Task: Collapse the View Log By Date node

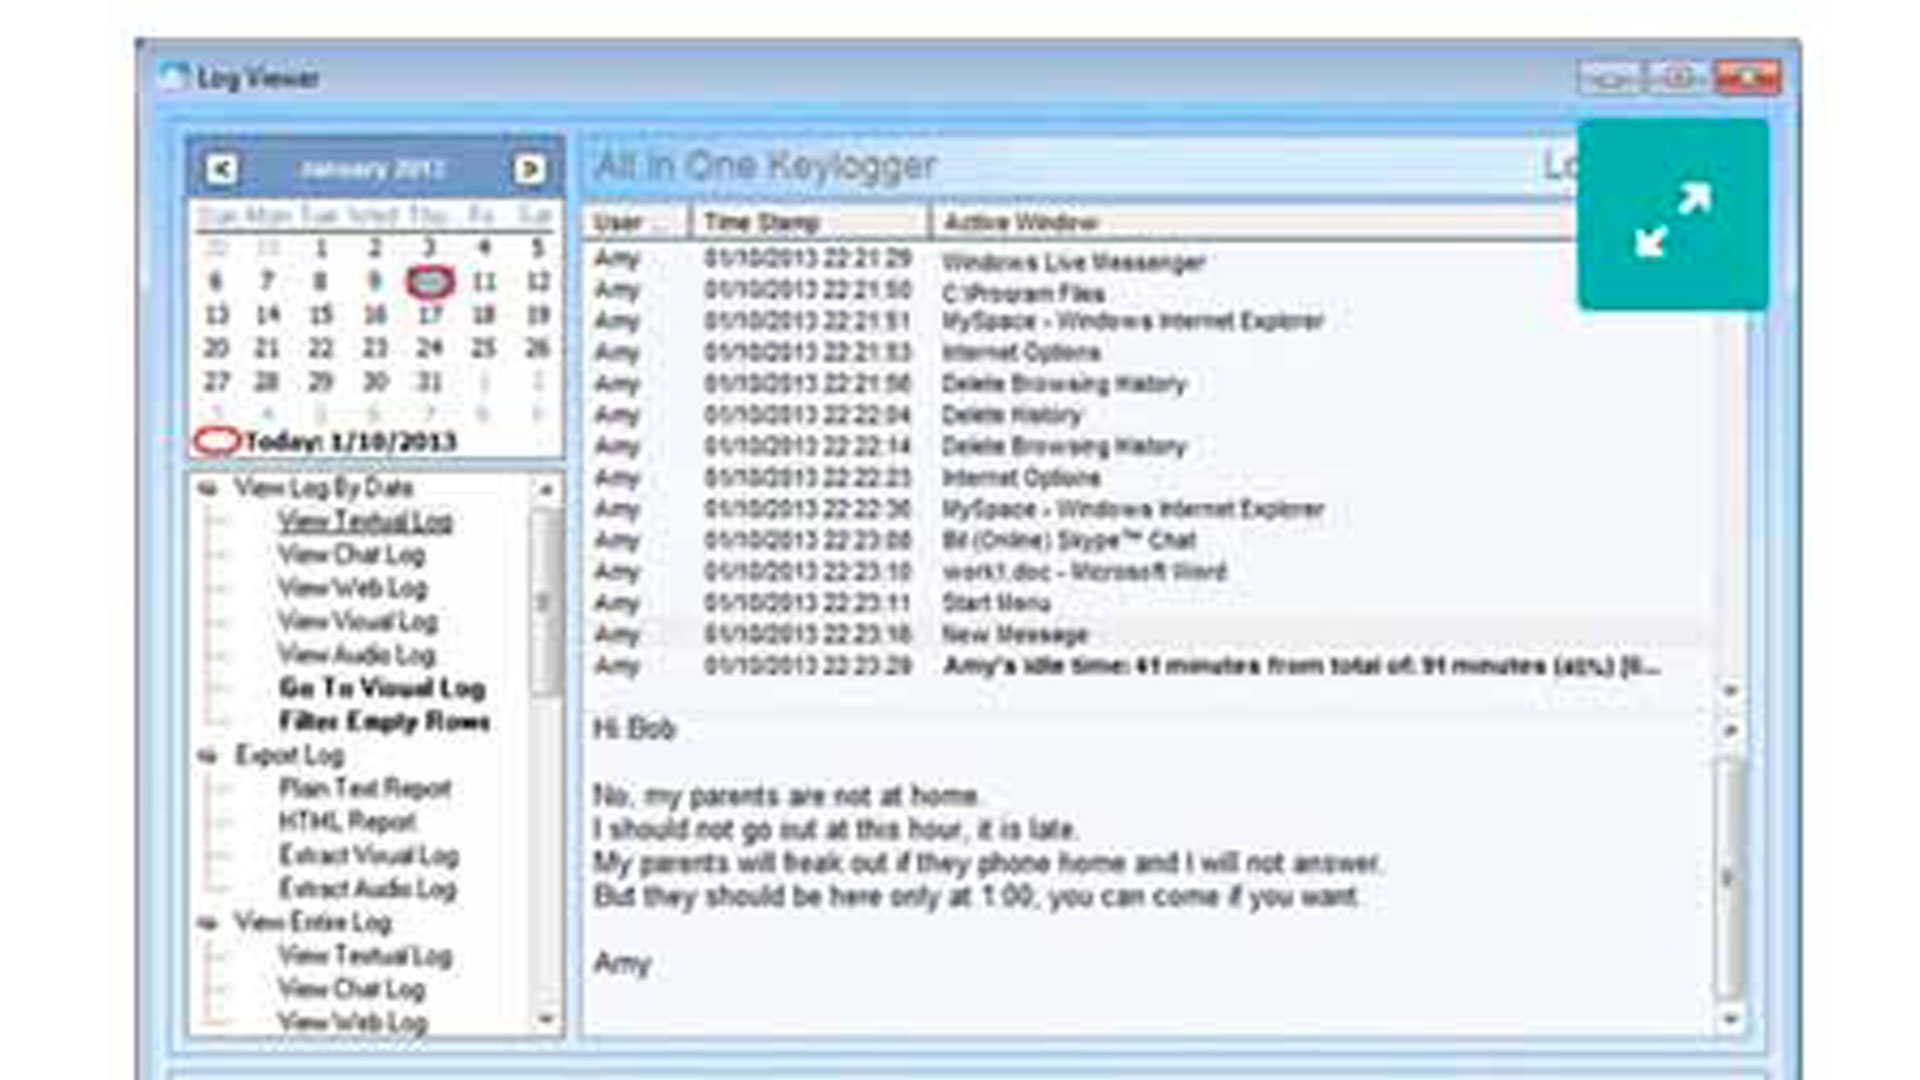Action: [x=208, y=489]
